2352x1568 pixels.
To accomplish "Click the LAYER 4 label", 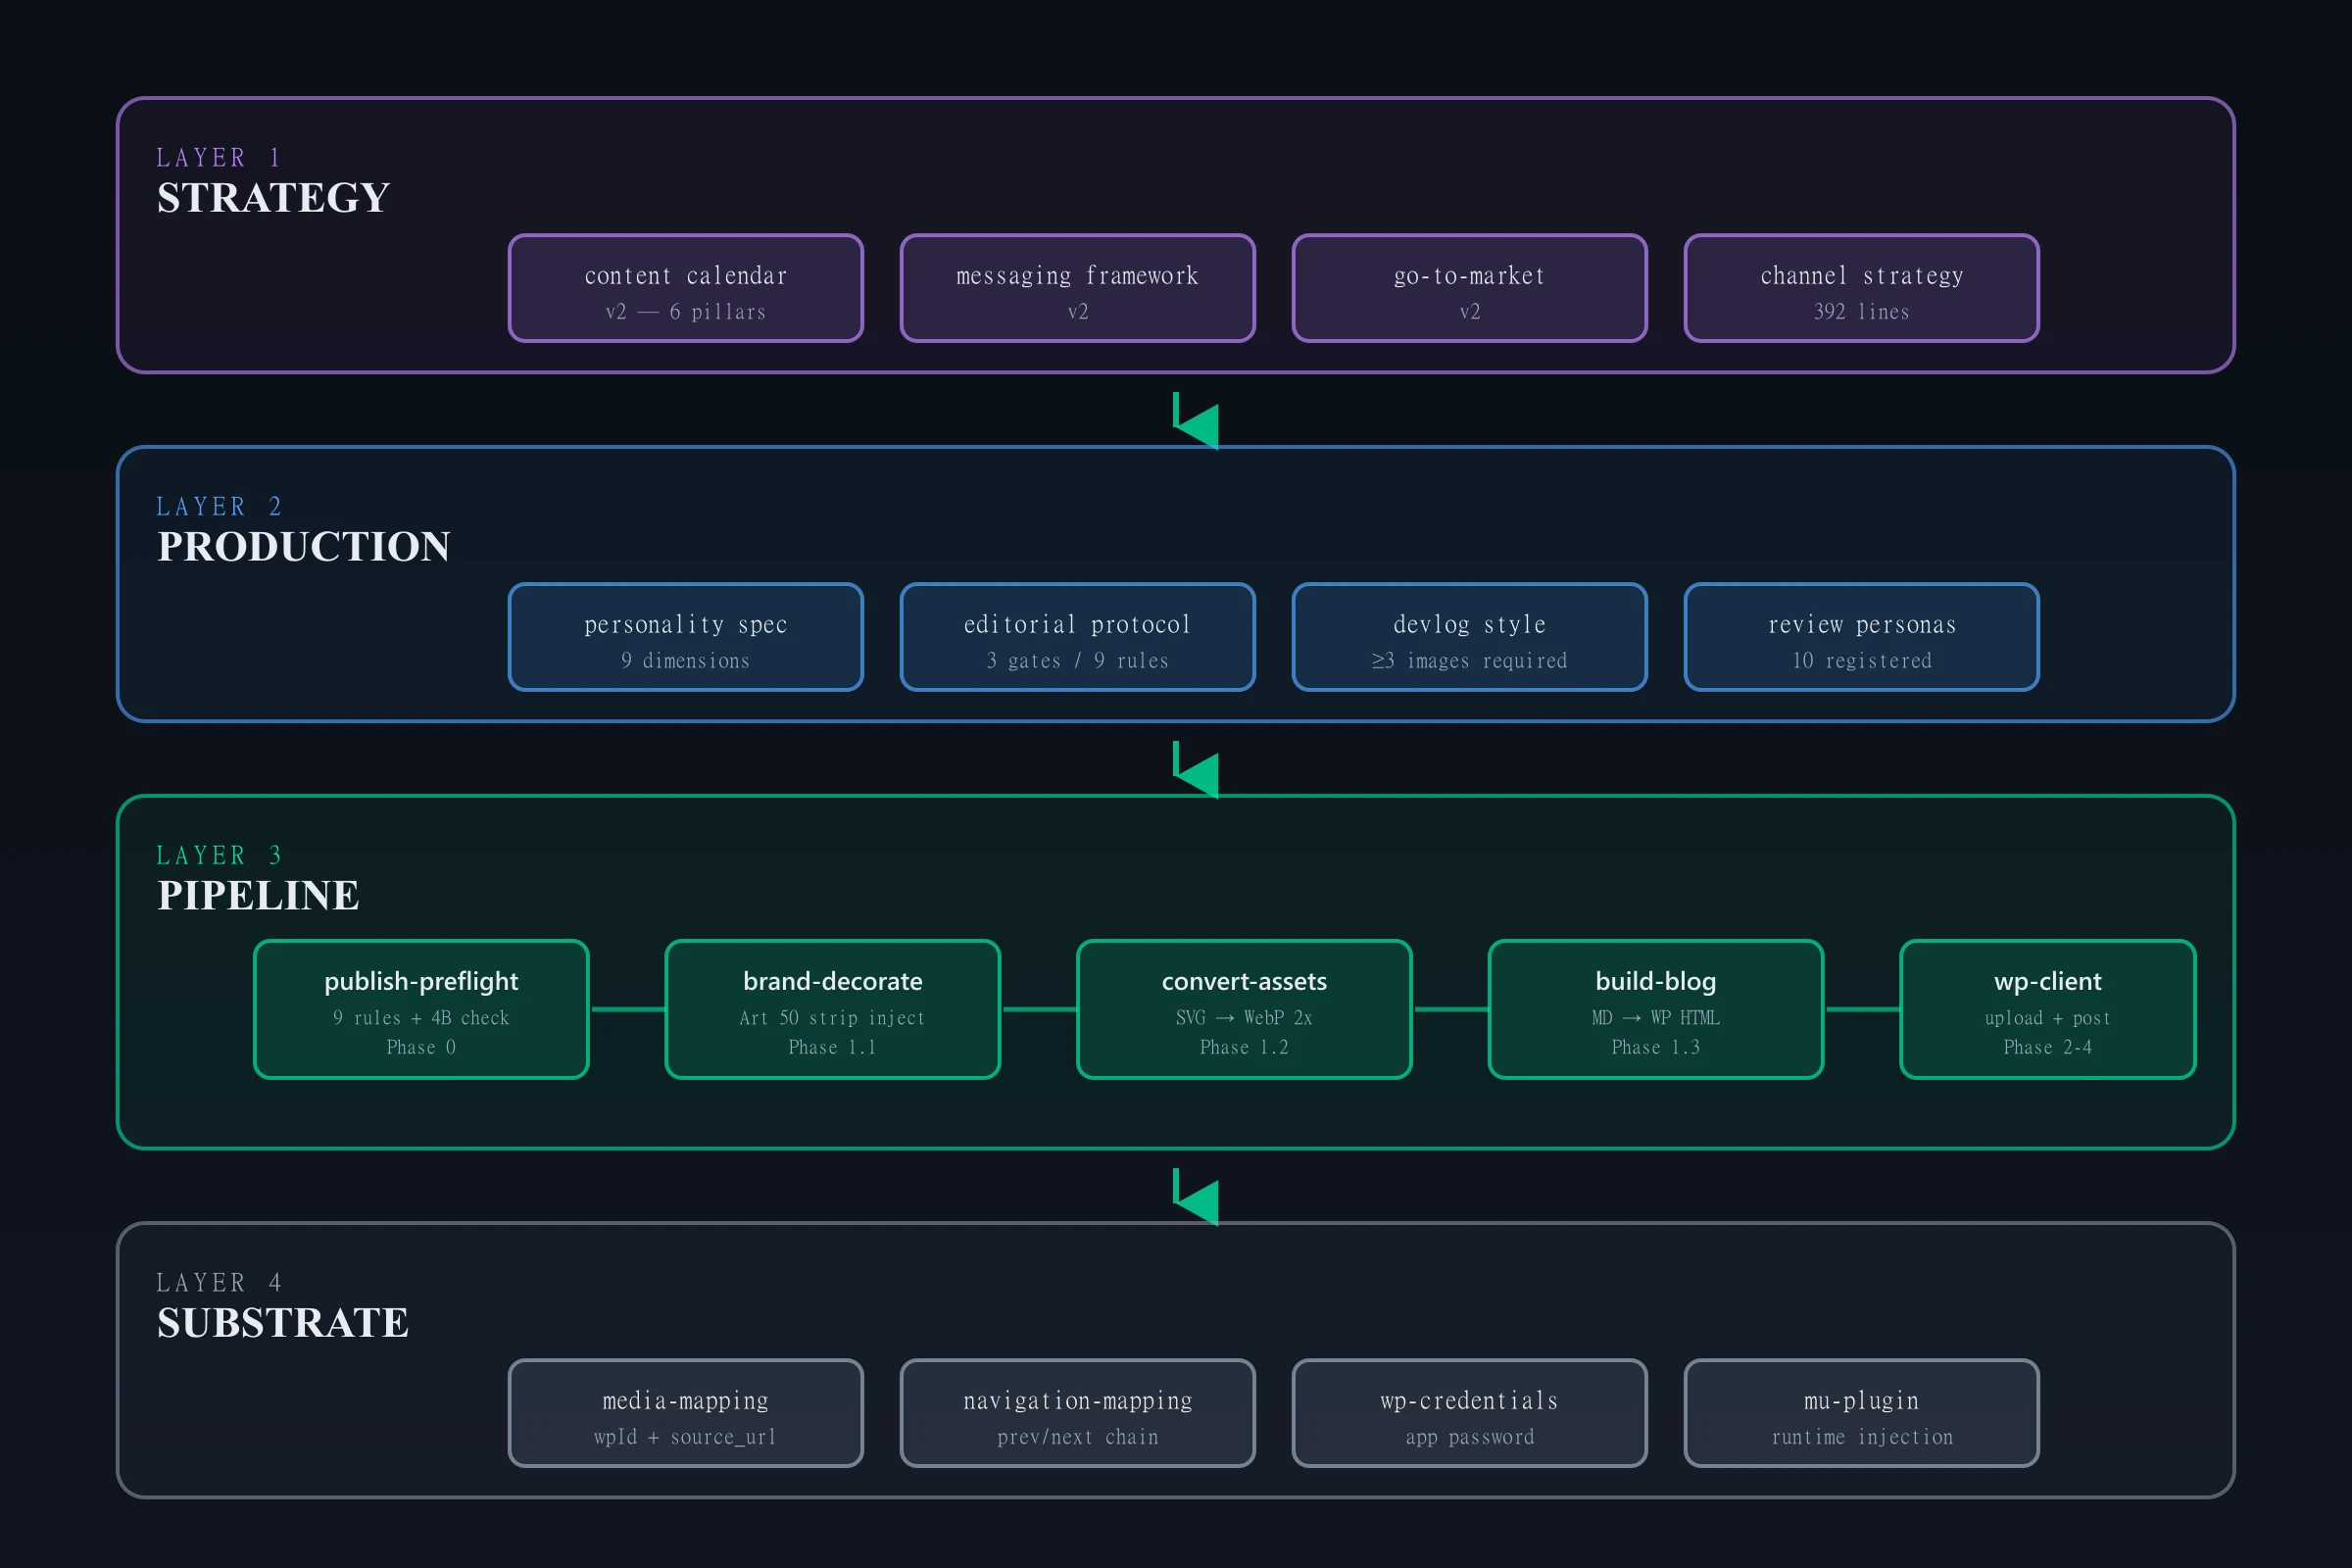I will pos(219,1283).
